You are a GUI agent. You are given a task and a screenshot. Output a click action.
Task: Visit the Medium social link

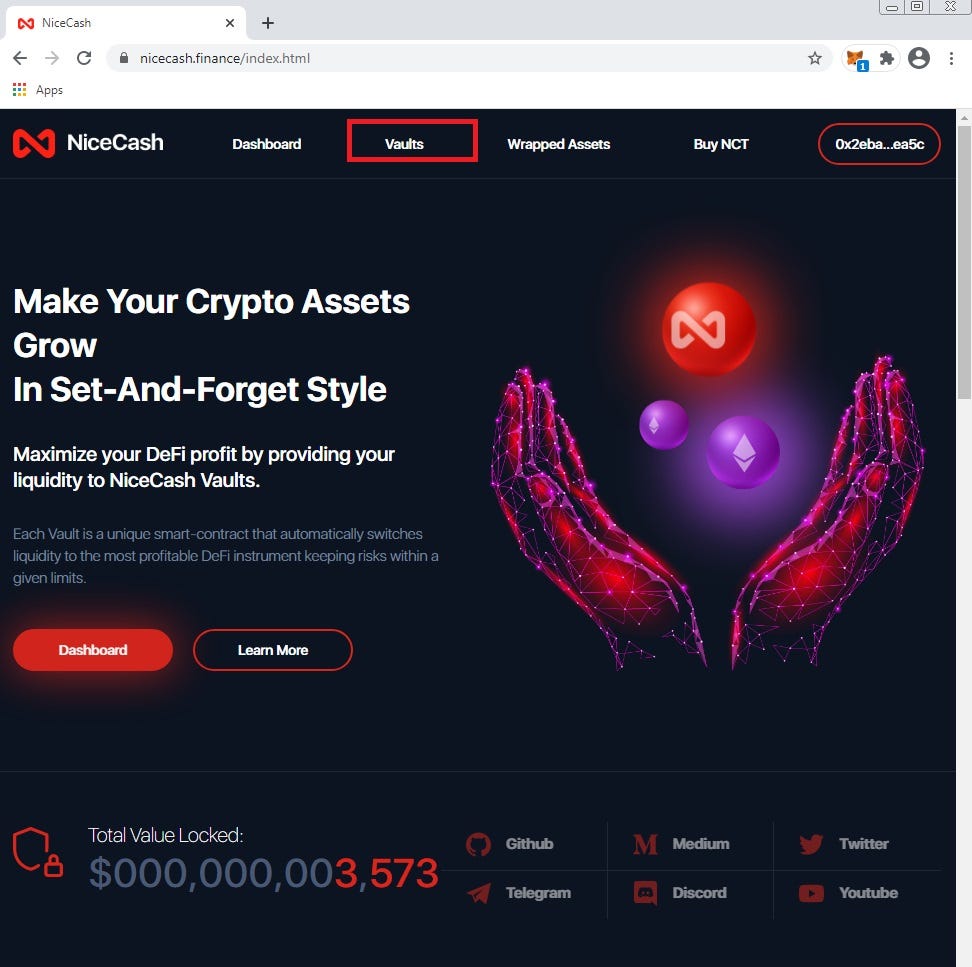pyautogui.click(x=681, y=844)
